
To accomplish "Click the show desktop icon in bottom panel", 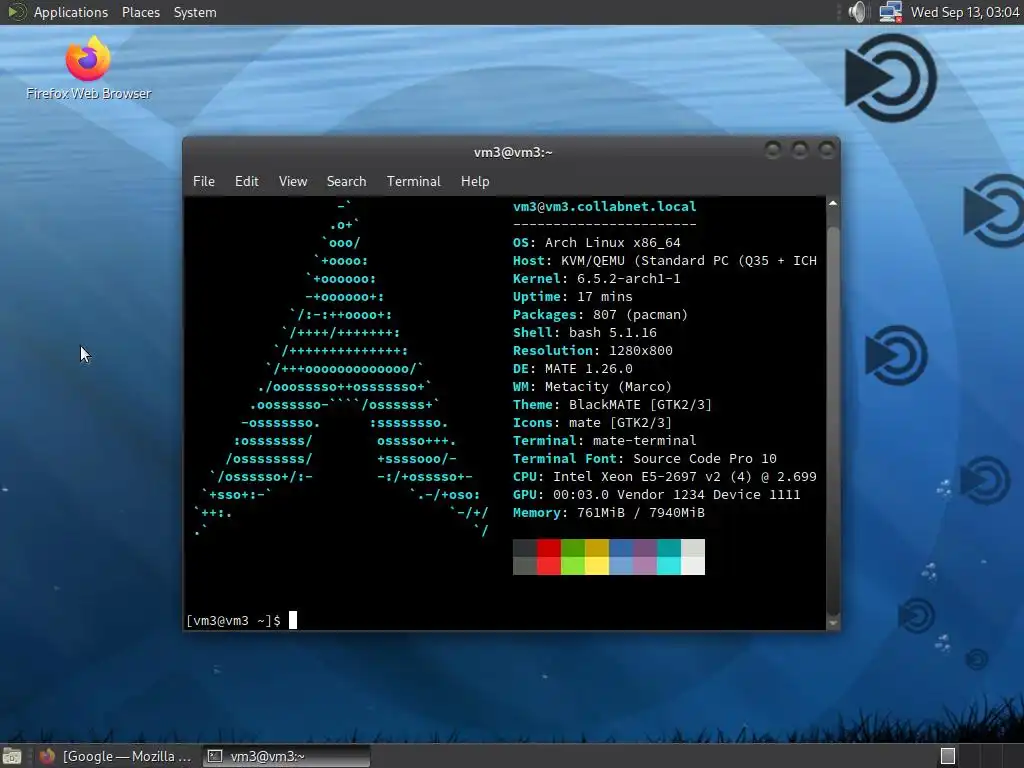I will pos(12,756).
